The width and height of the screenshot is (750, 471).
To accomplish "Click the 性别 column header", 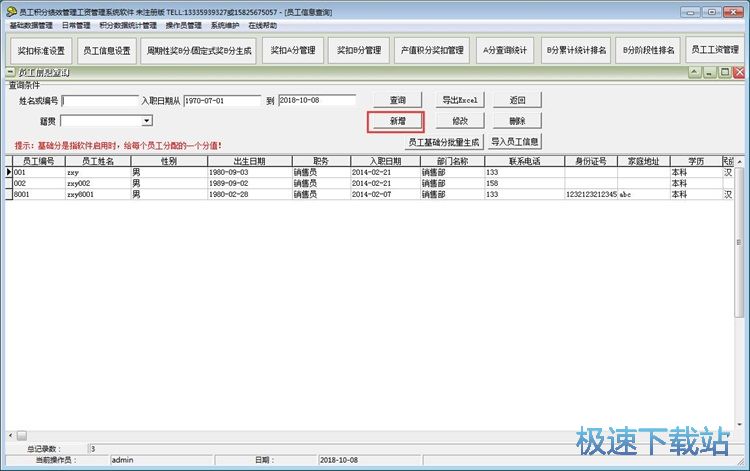I will click(x=169, y=161).
